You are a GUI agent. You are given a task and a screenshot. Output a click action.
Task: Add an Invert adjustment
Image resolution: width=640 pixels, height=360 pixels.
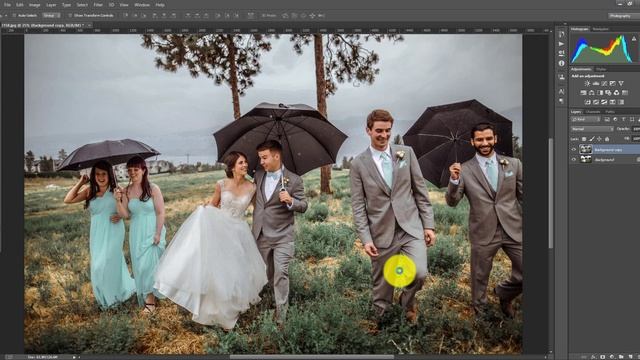click(x=588, y=102)
